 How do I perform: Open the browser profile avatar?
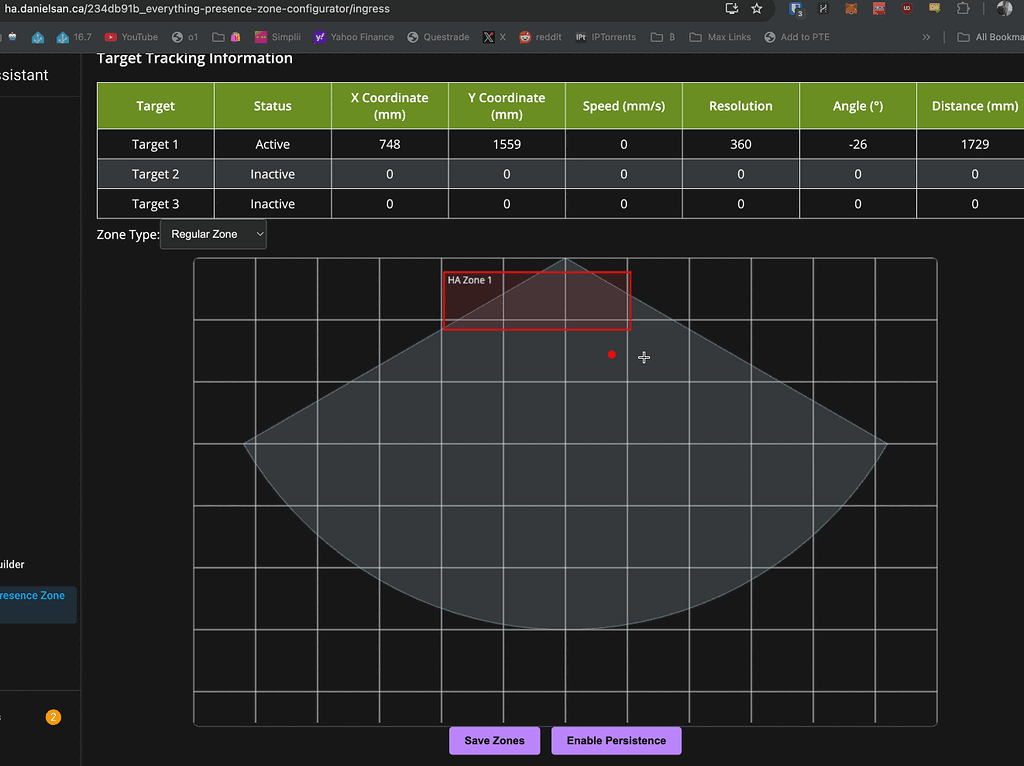pyautogui.click(x=1006, y=10)
